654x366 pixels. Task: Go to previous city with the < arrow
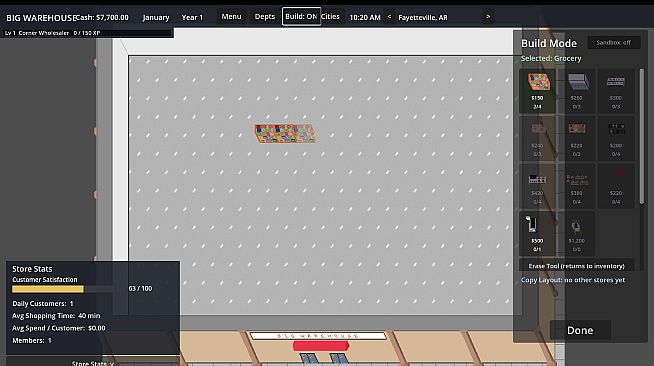(389, 17)
